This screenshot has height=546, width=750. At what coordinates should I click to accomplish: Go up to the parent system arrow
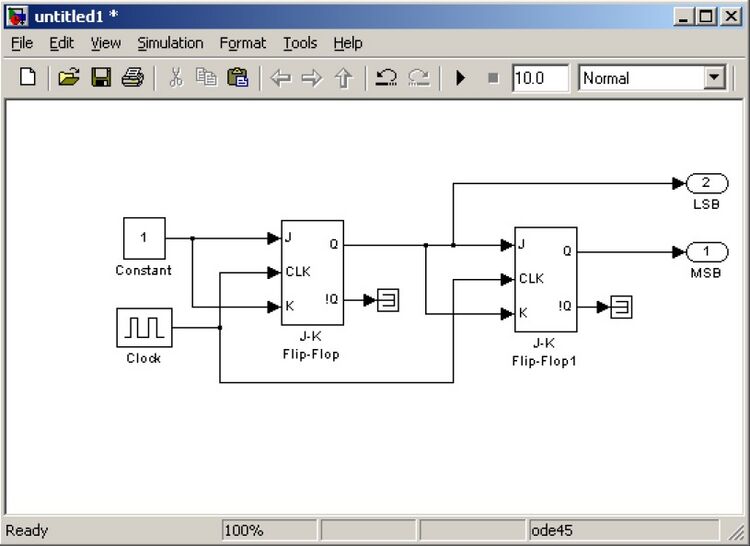tap(344, 78)
